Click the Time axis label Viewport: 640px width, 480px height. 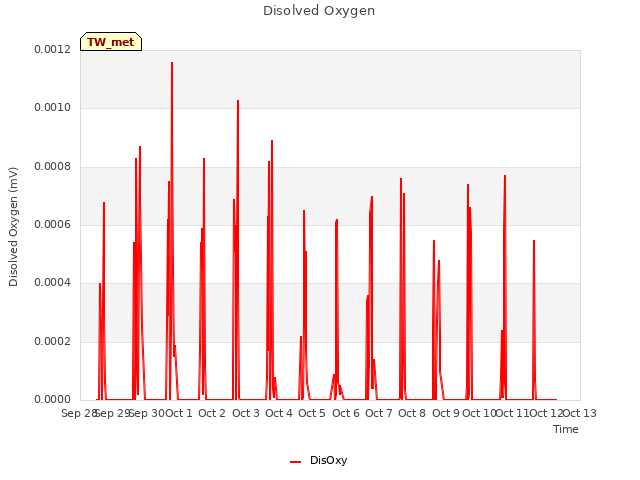566,429
